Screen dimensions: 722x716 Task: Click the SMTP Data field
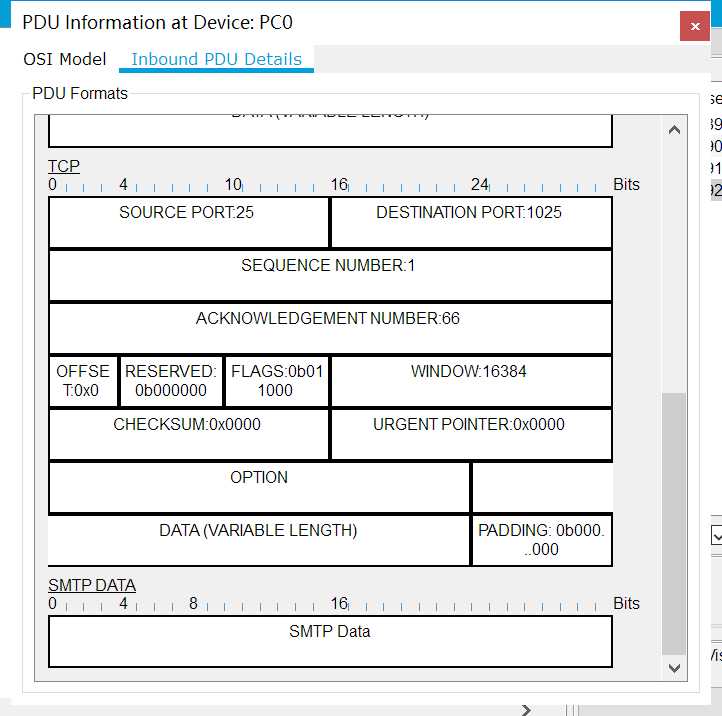click(330, 641)
